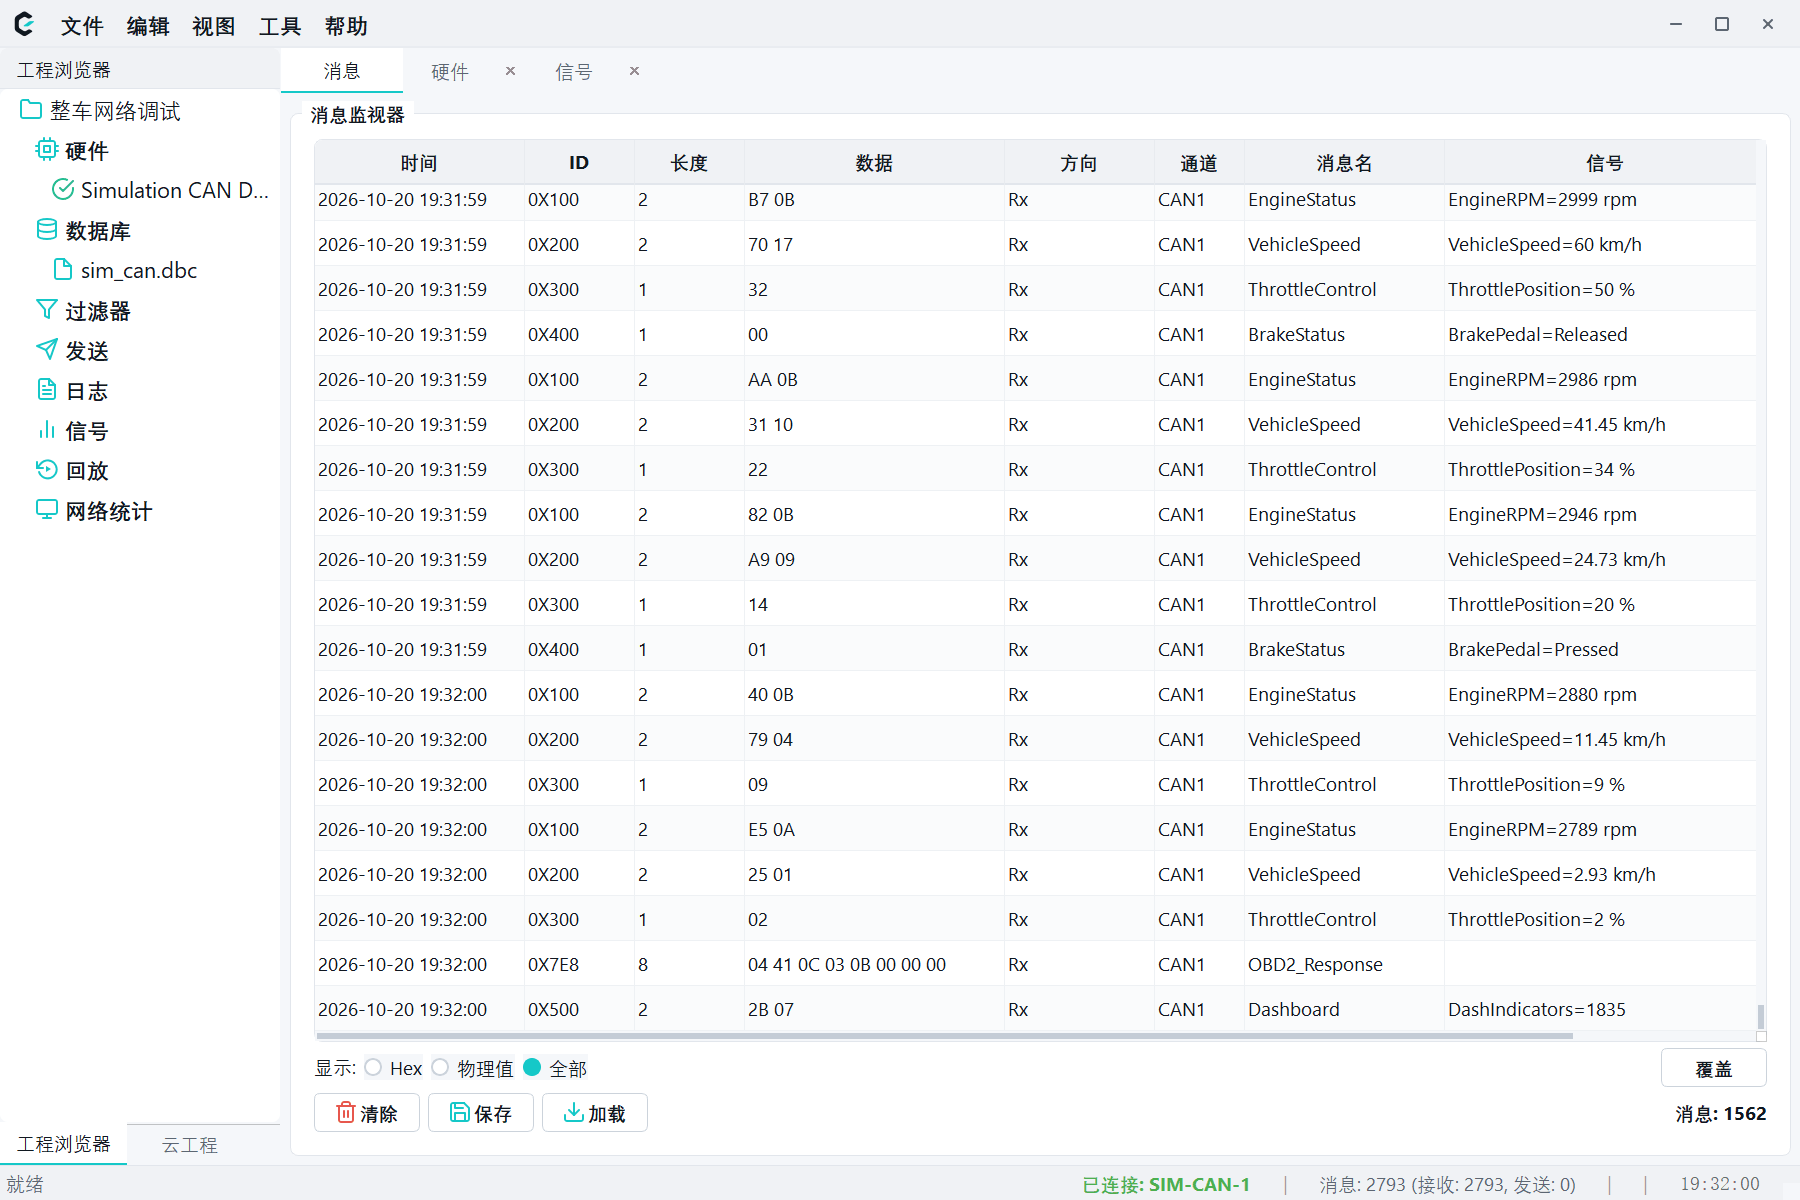
Task: Open the 编辑 menu
Action: click(148, 26)
